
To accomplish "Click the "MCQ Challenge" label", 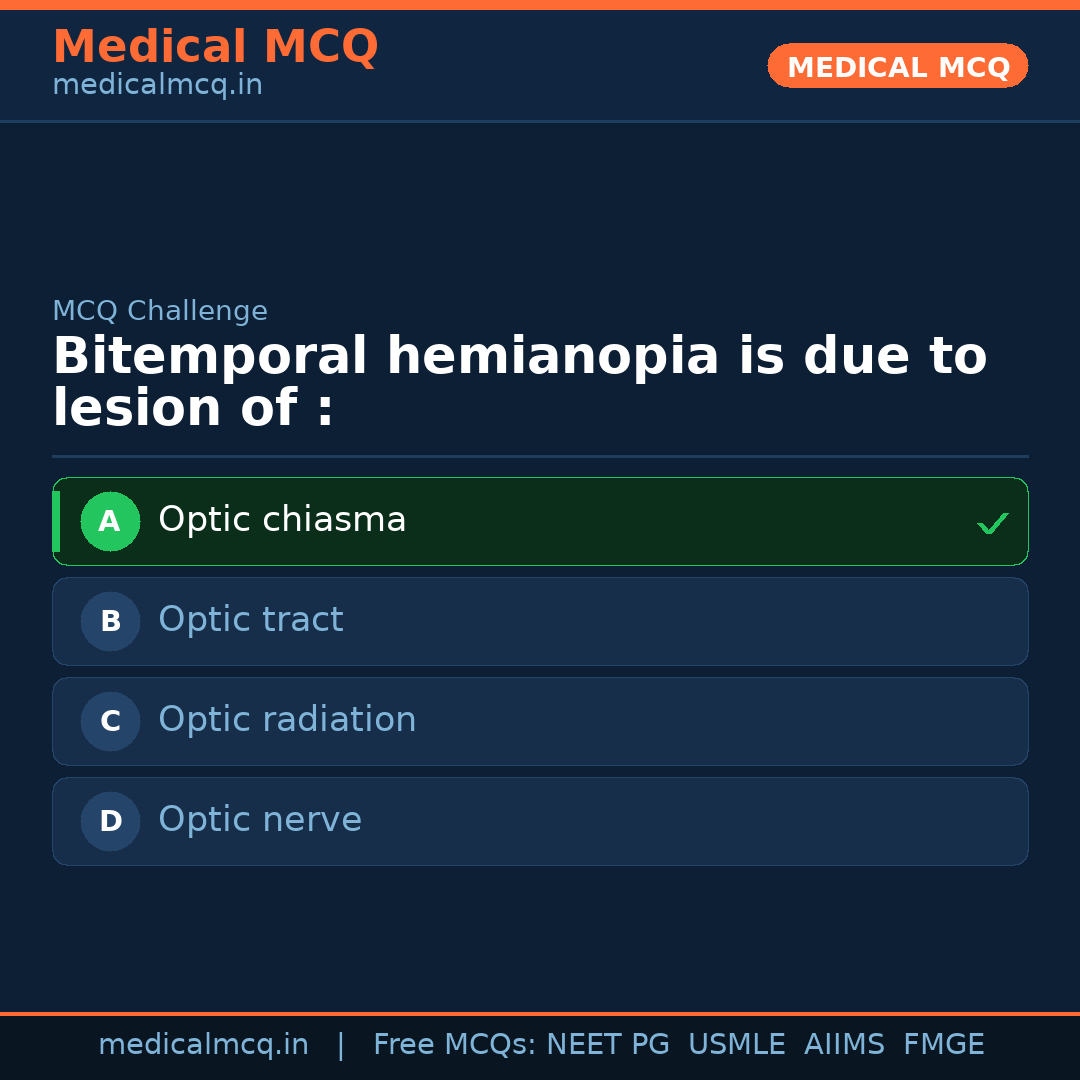I will (160, 311).
